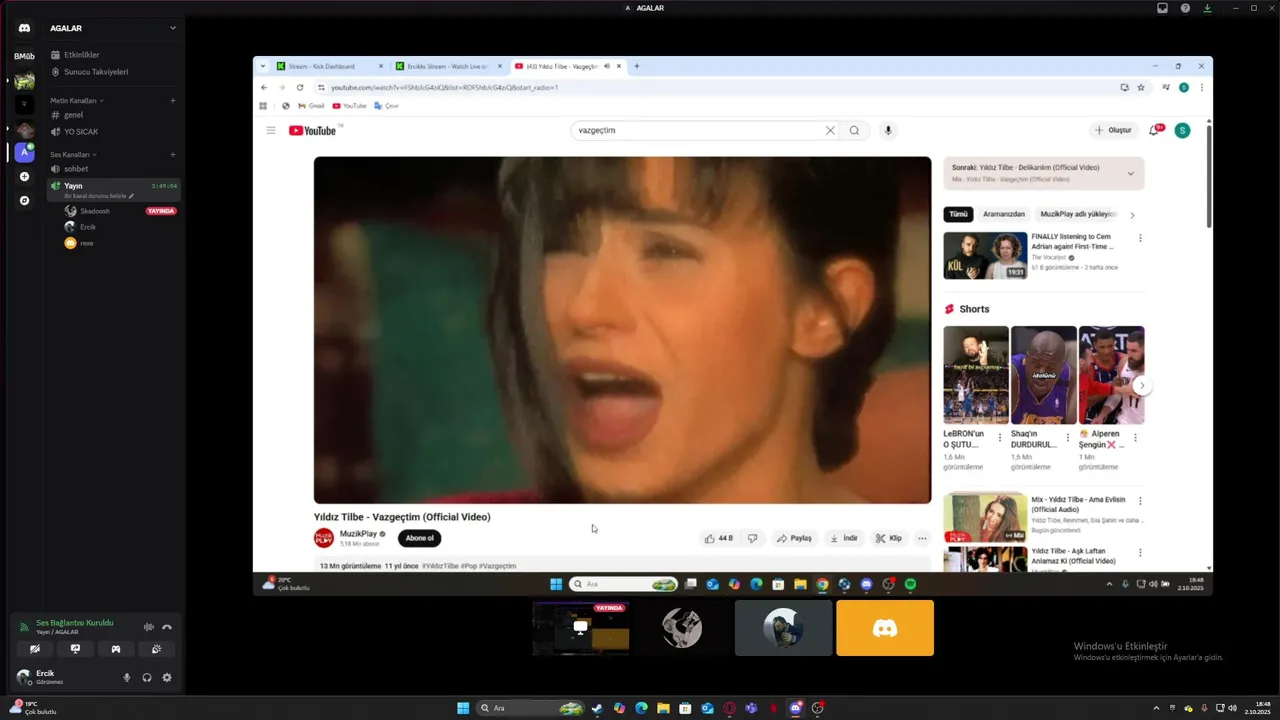This screenshot has height=720, width=1280.
Task: Clear the YouTube search with X icon
Action: [x=830, y=130]
